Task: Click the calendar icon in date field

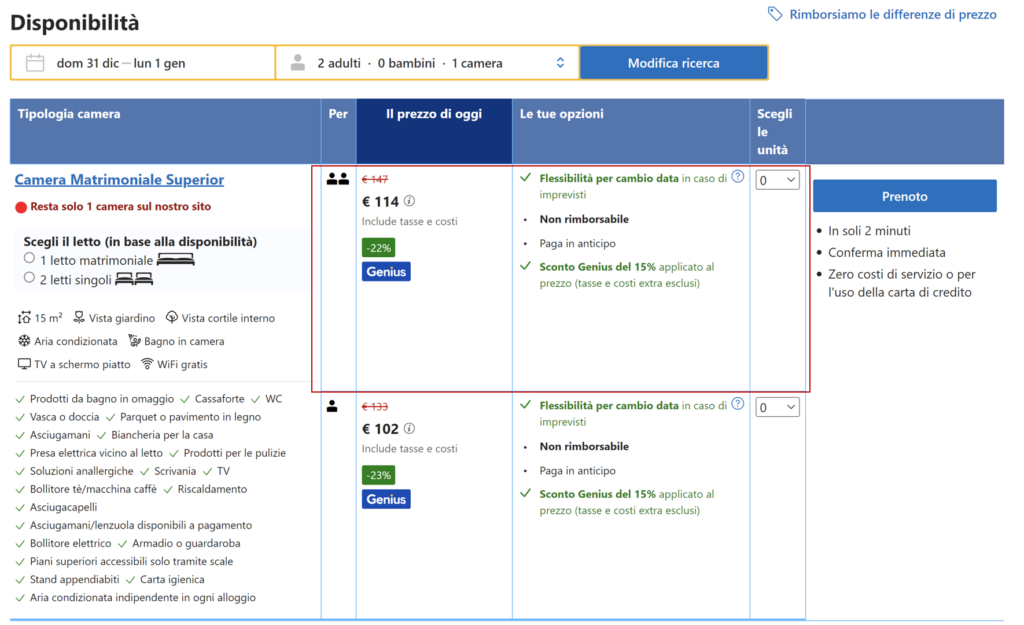Action: [x=35, y=63]
